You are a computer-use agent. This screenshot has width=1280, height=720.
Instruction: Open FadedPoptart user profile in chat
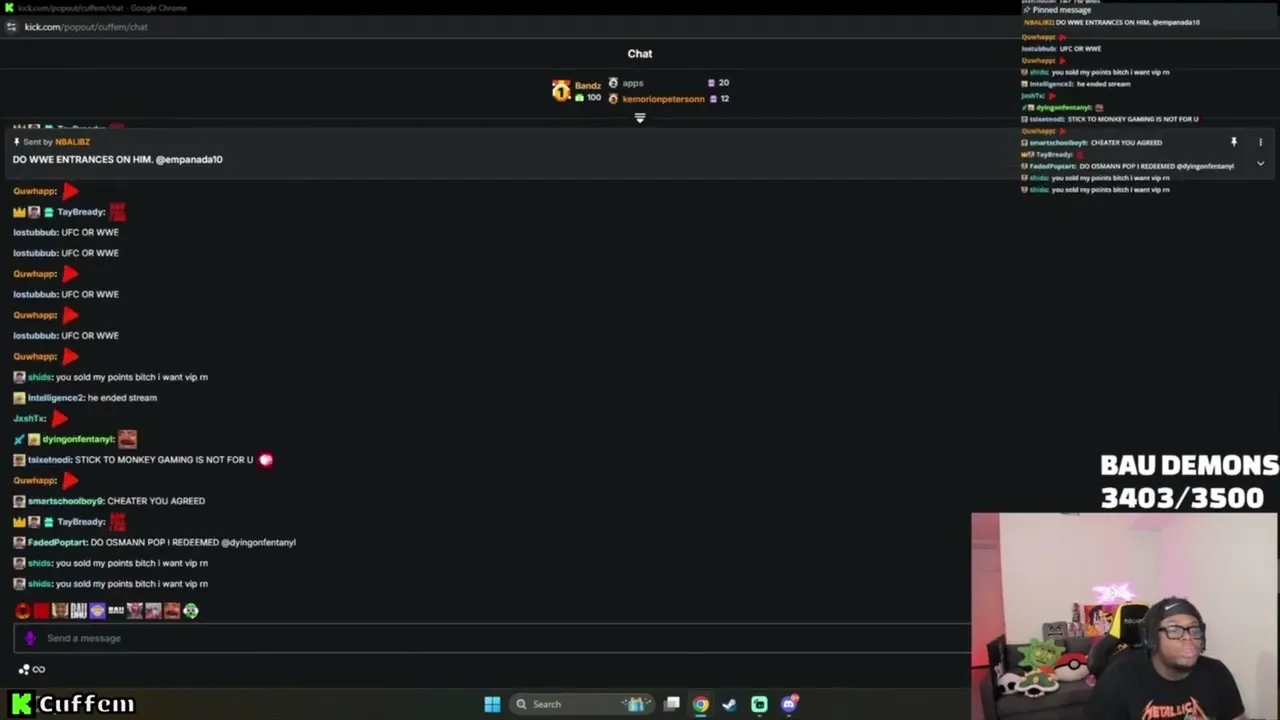57,542
